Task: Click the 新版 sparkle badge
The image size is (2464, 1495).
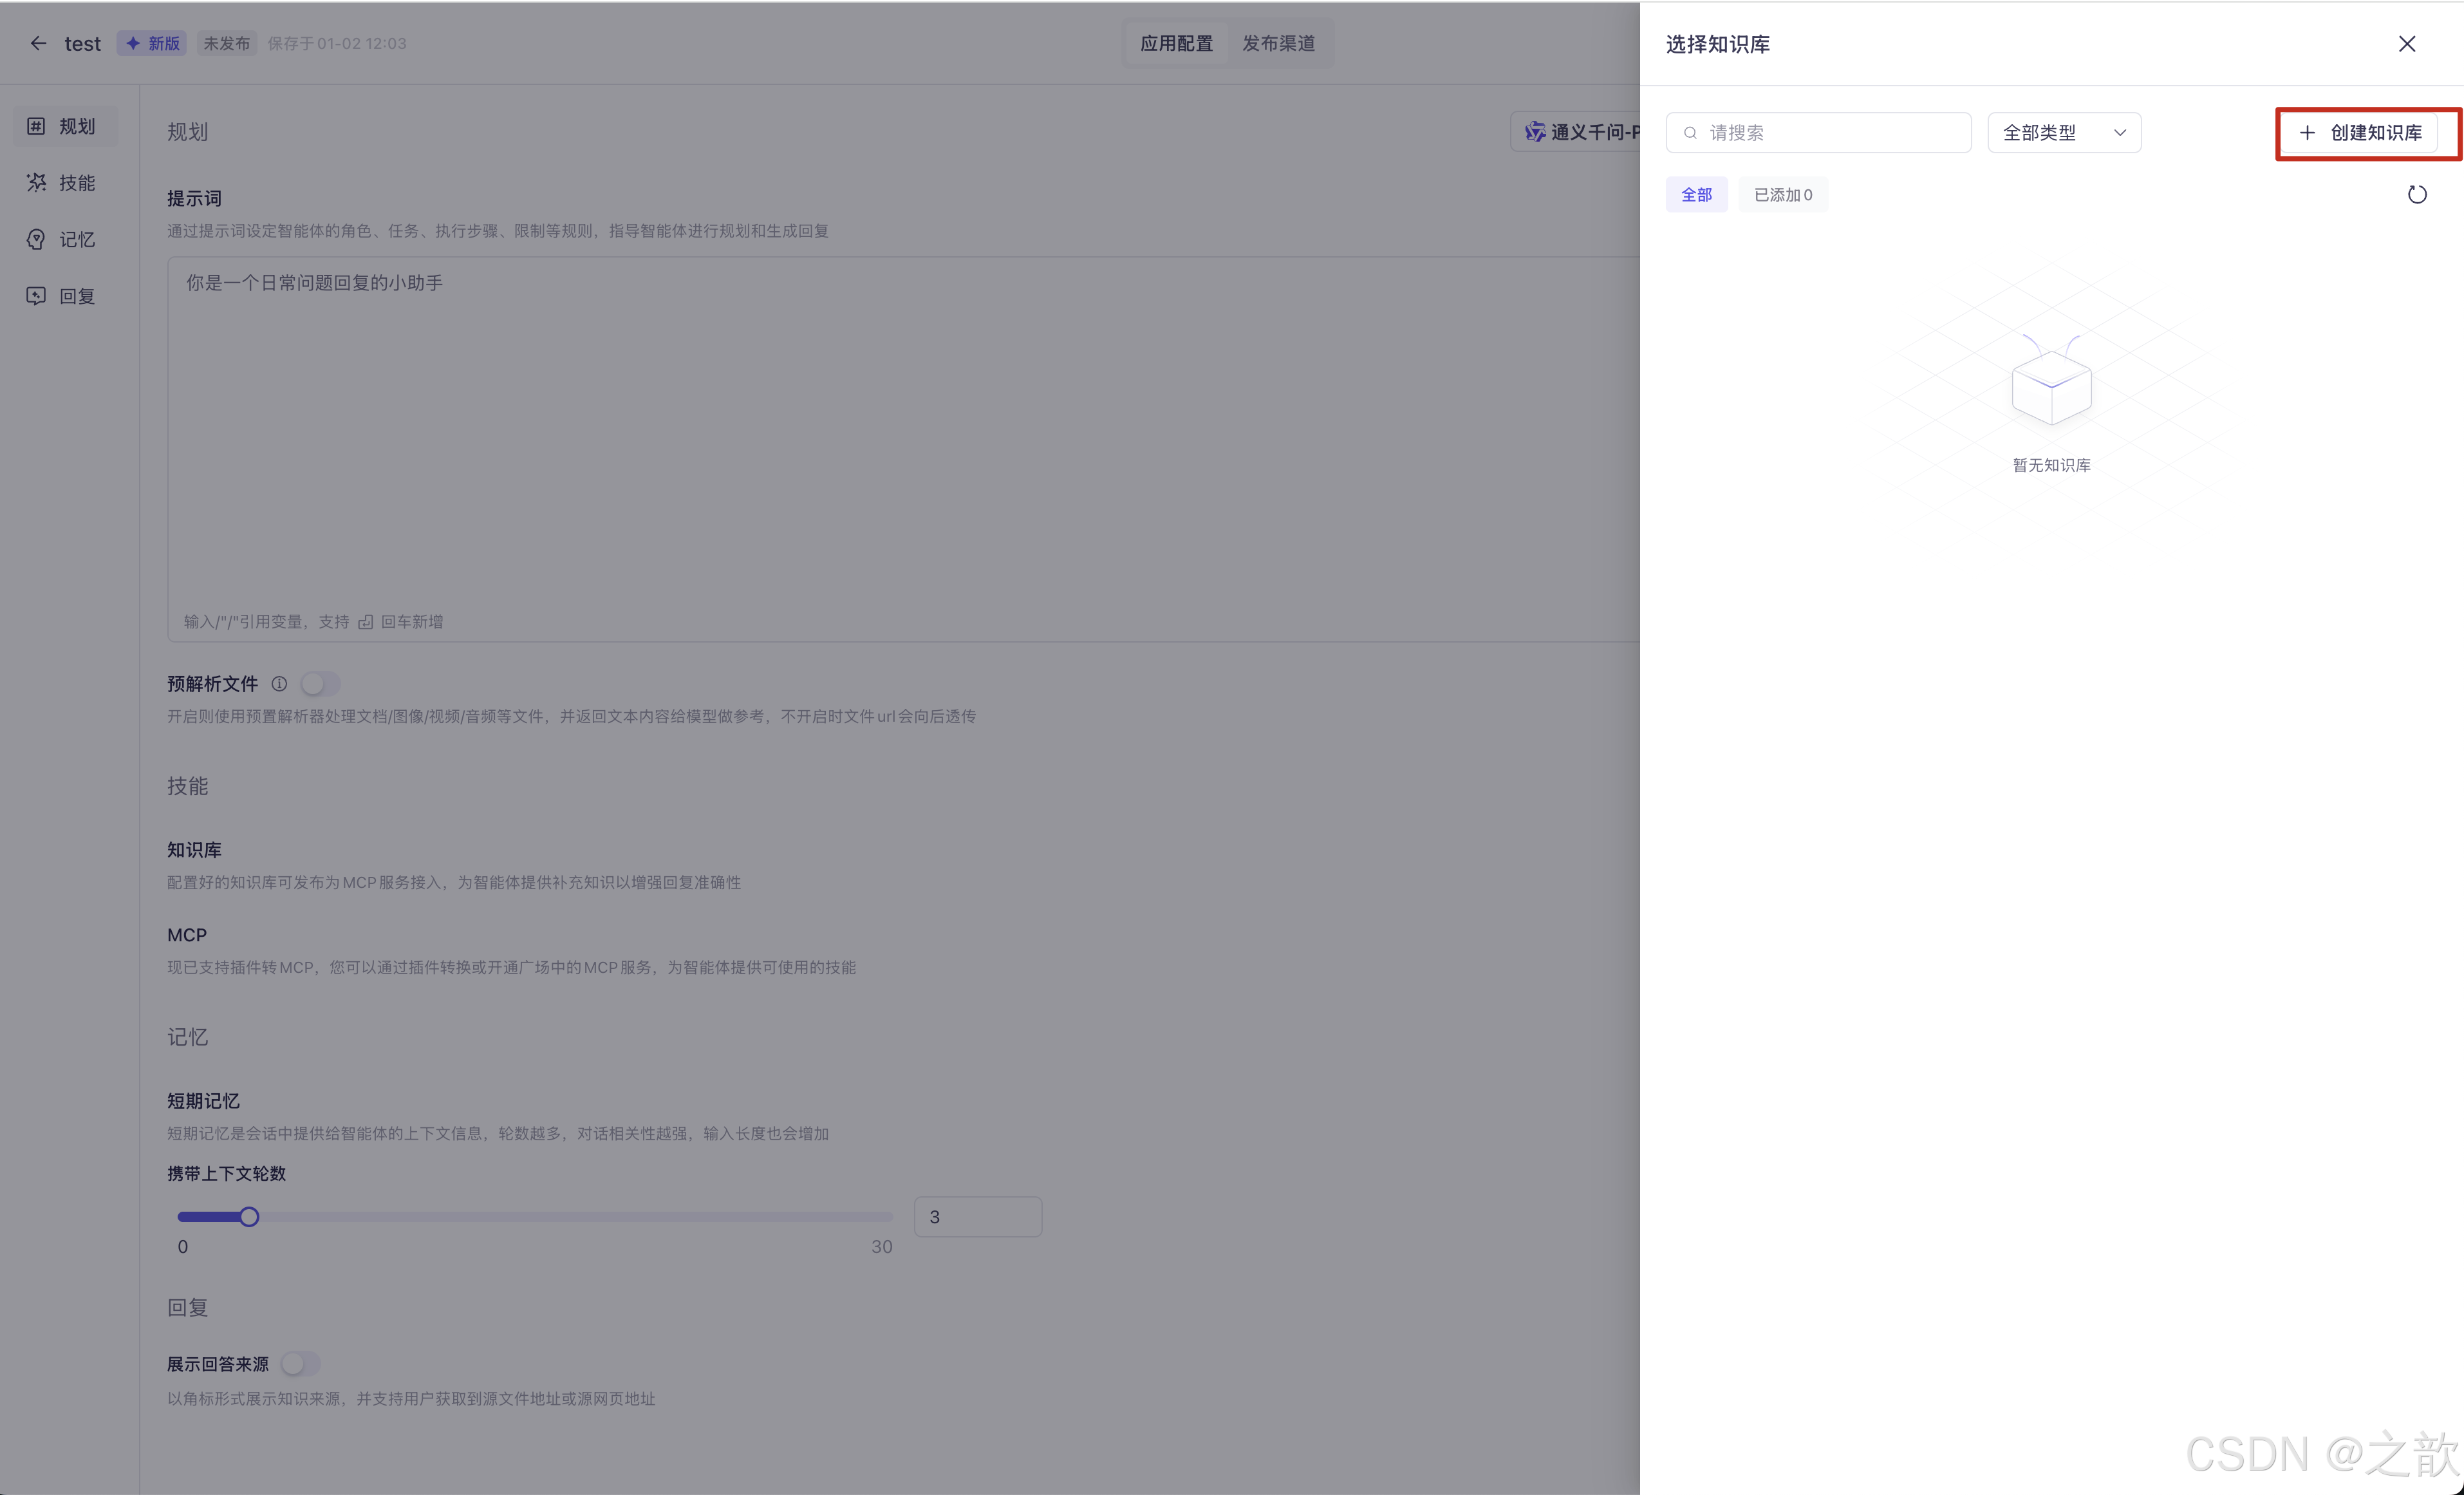Action: tap(152, 43)
